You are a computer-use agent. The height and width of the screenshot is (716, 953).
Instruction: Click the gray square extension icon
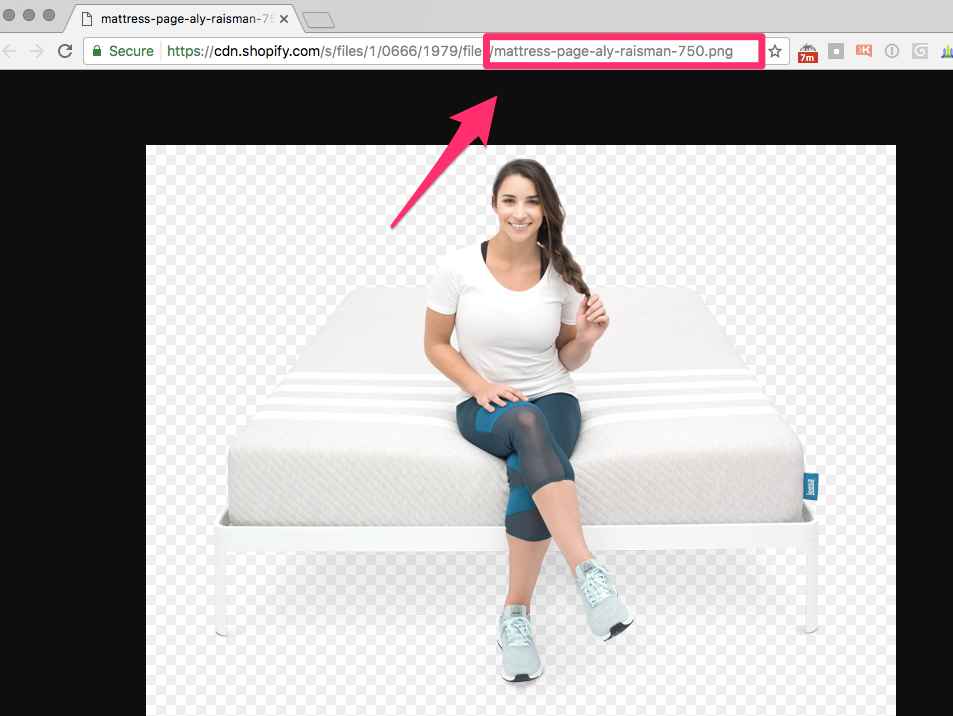coord(835,51)
